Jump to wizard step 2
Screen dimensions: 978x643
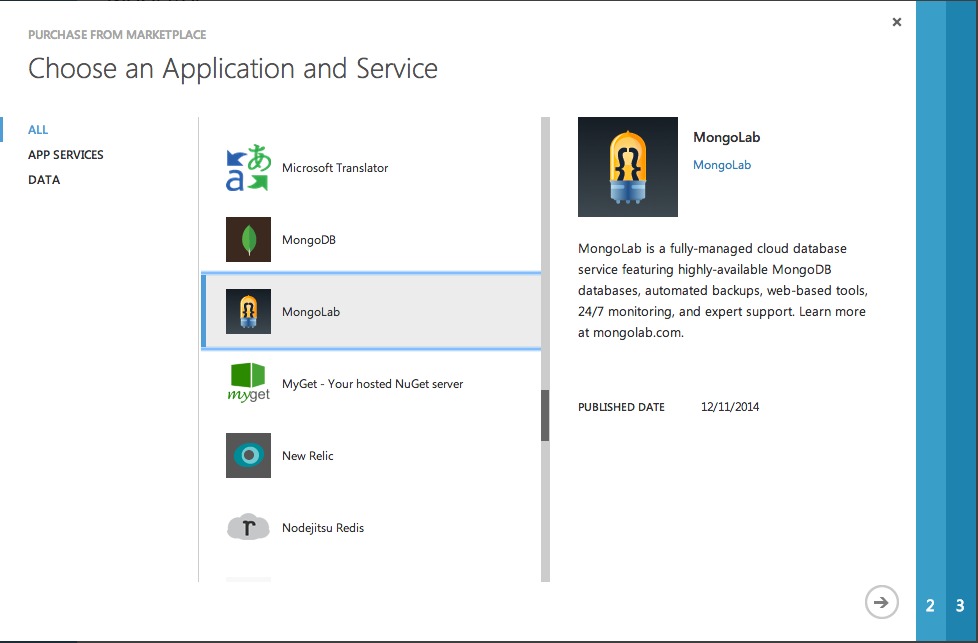coord(930,605)
